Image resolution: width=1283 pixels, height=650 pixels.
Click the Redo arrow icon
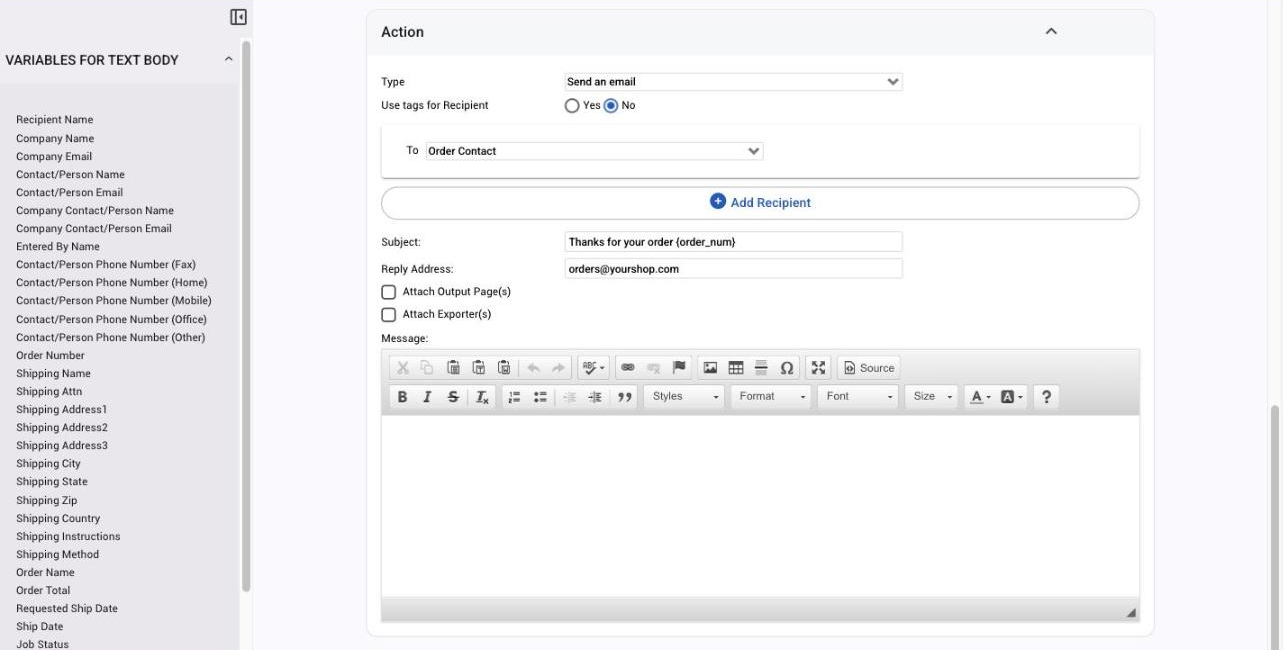pyautogui.click(x=558, y=368)
